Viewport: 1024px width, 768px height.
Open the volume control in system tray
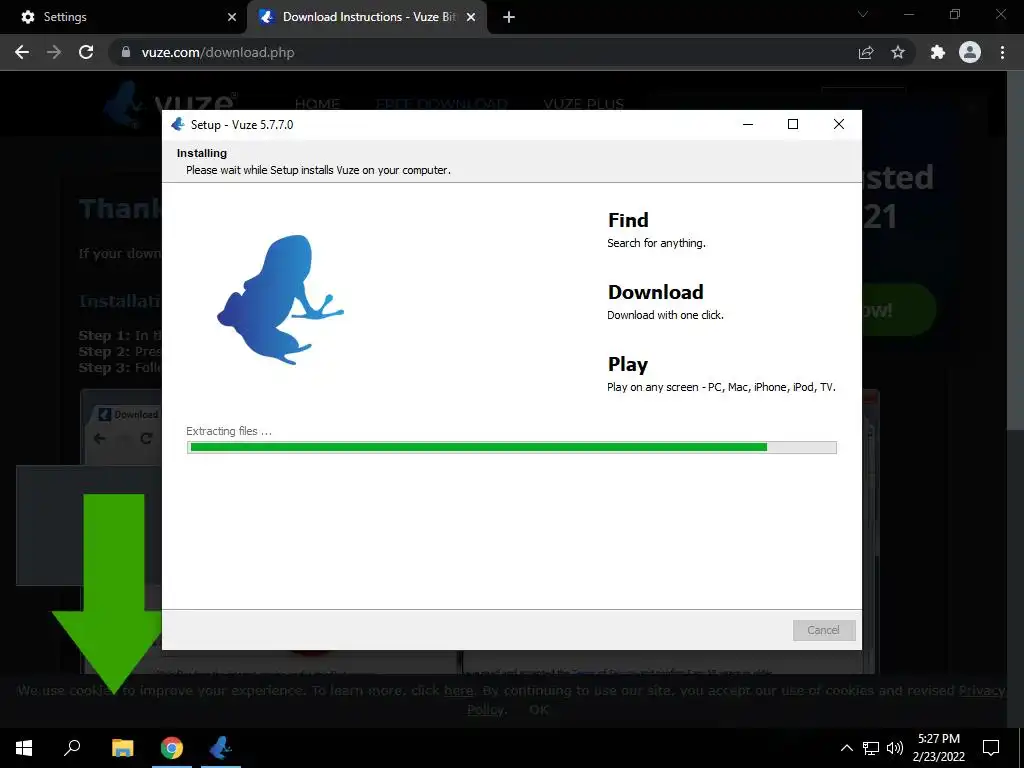[x=895, y=748]
